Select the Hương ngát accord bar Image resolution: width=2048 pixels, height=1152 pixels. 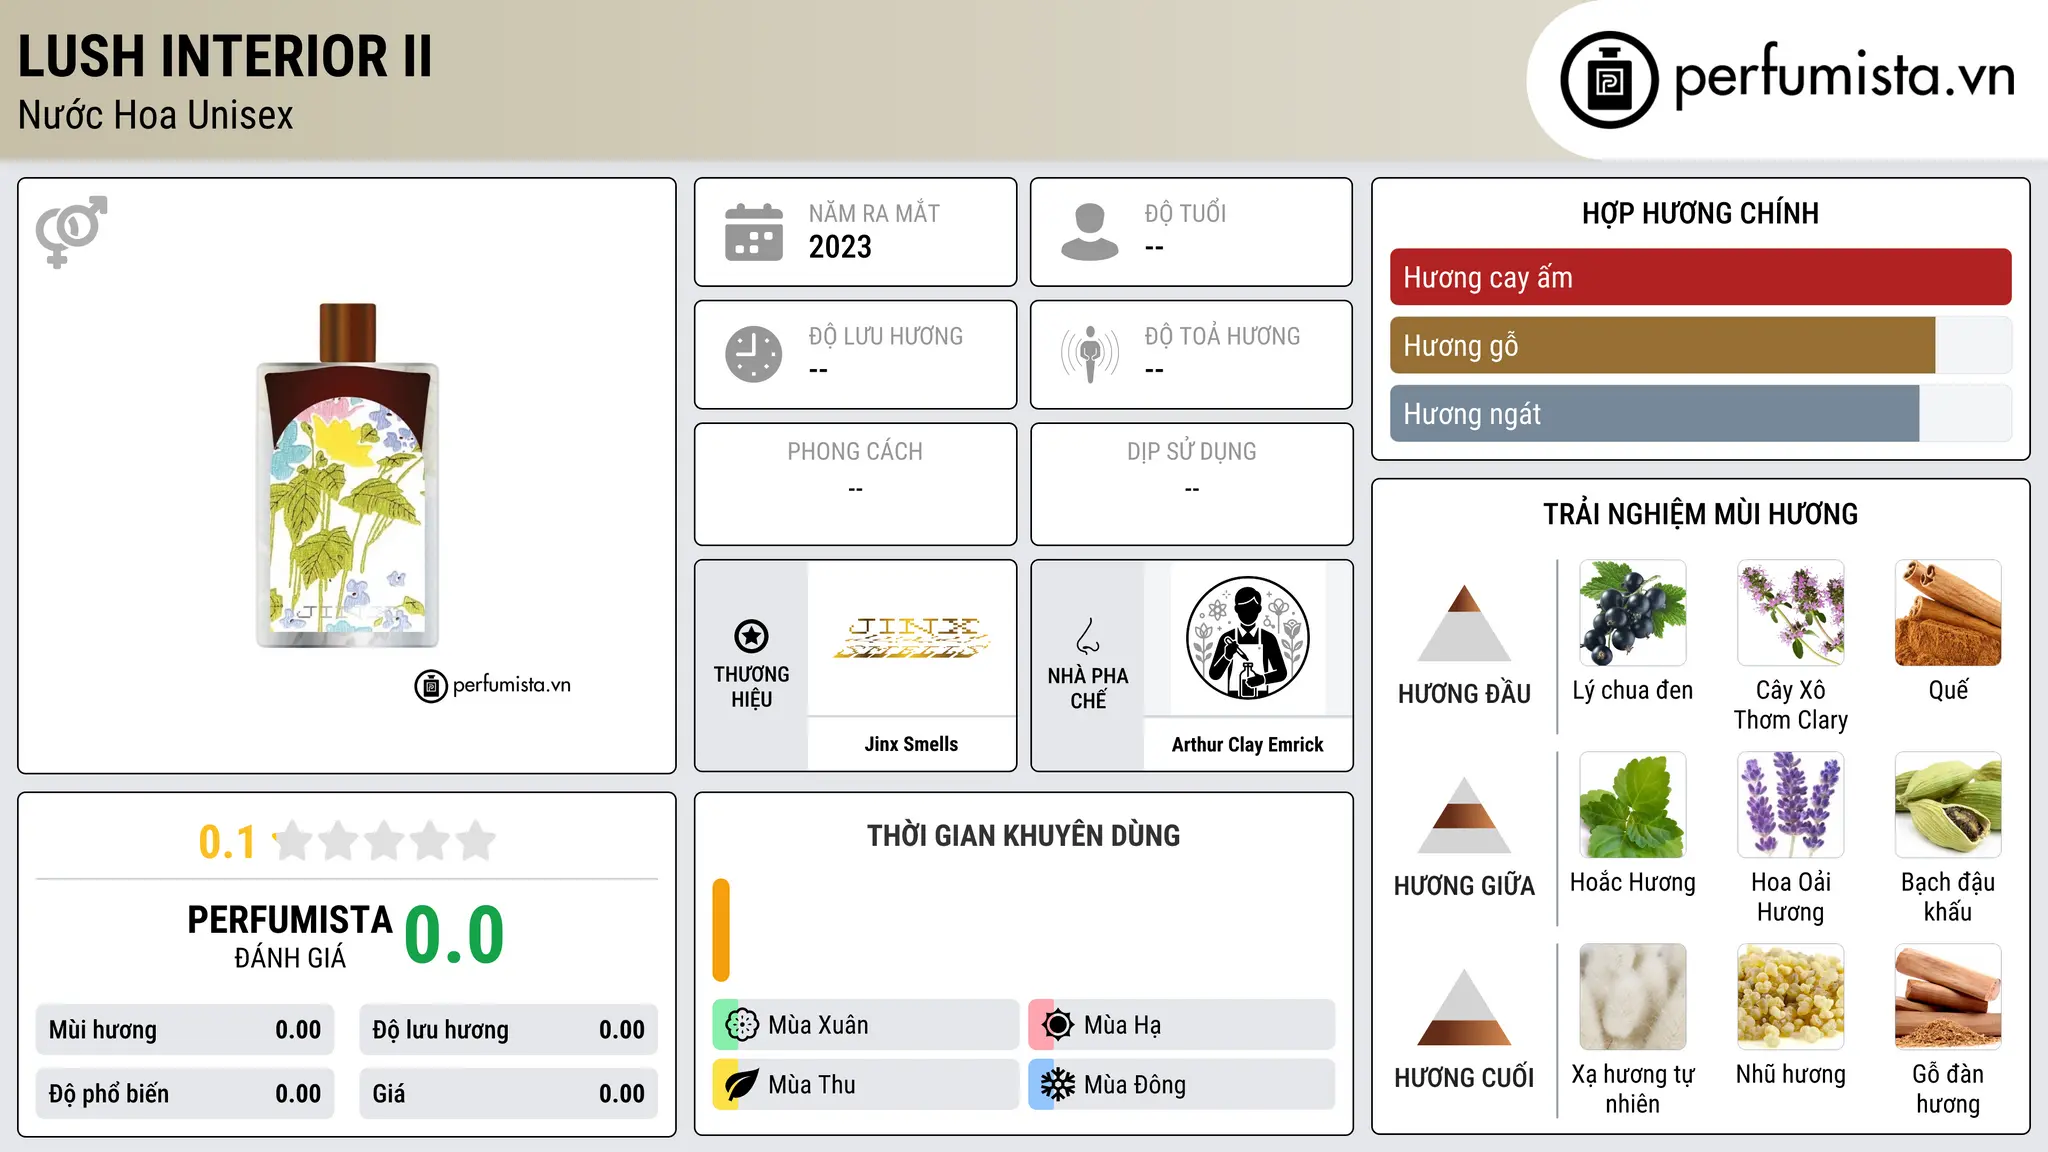tap(1701, 413)
